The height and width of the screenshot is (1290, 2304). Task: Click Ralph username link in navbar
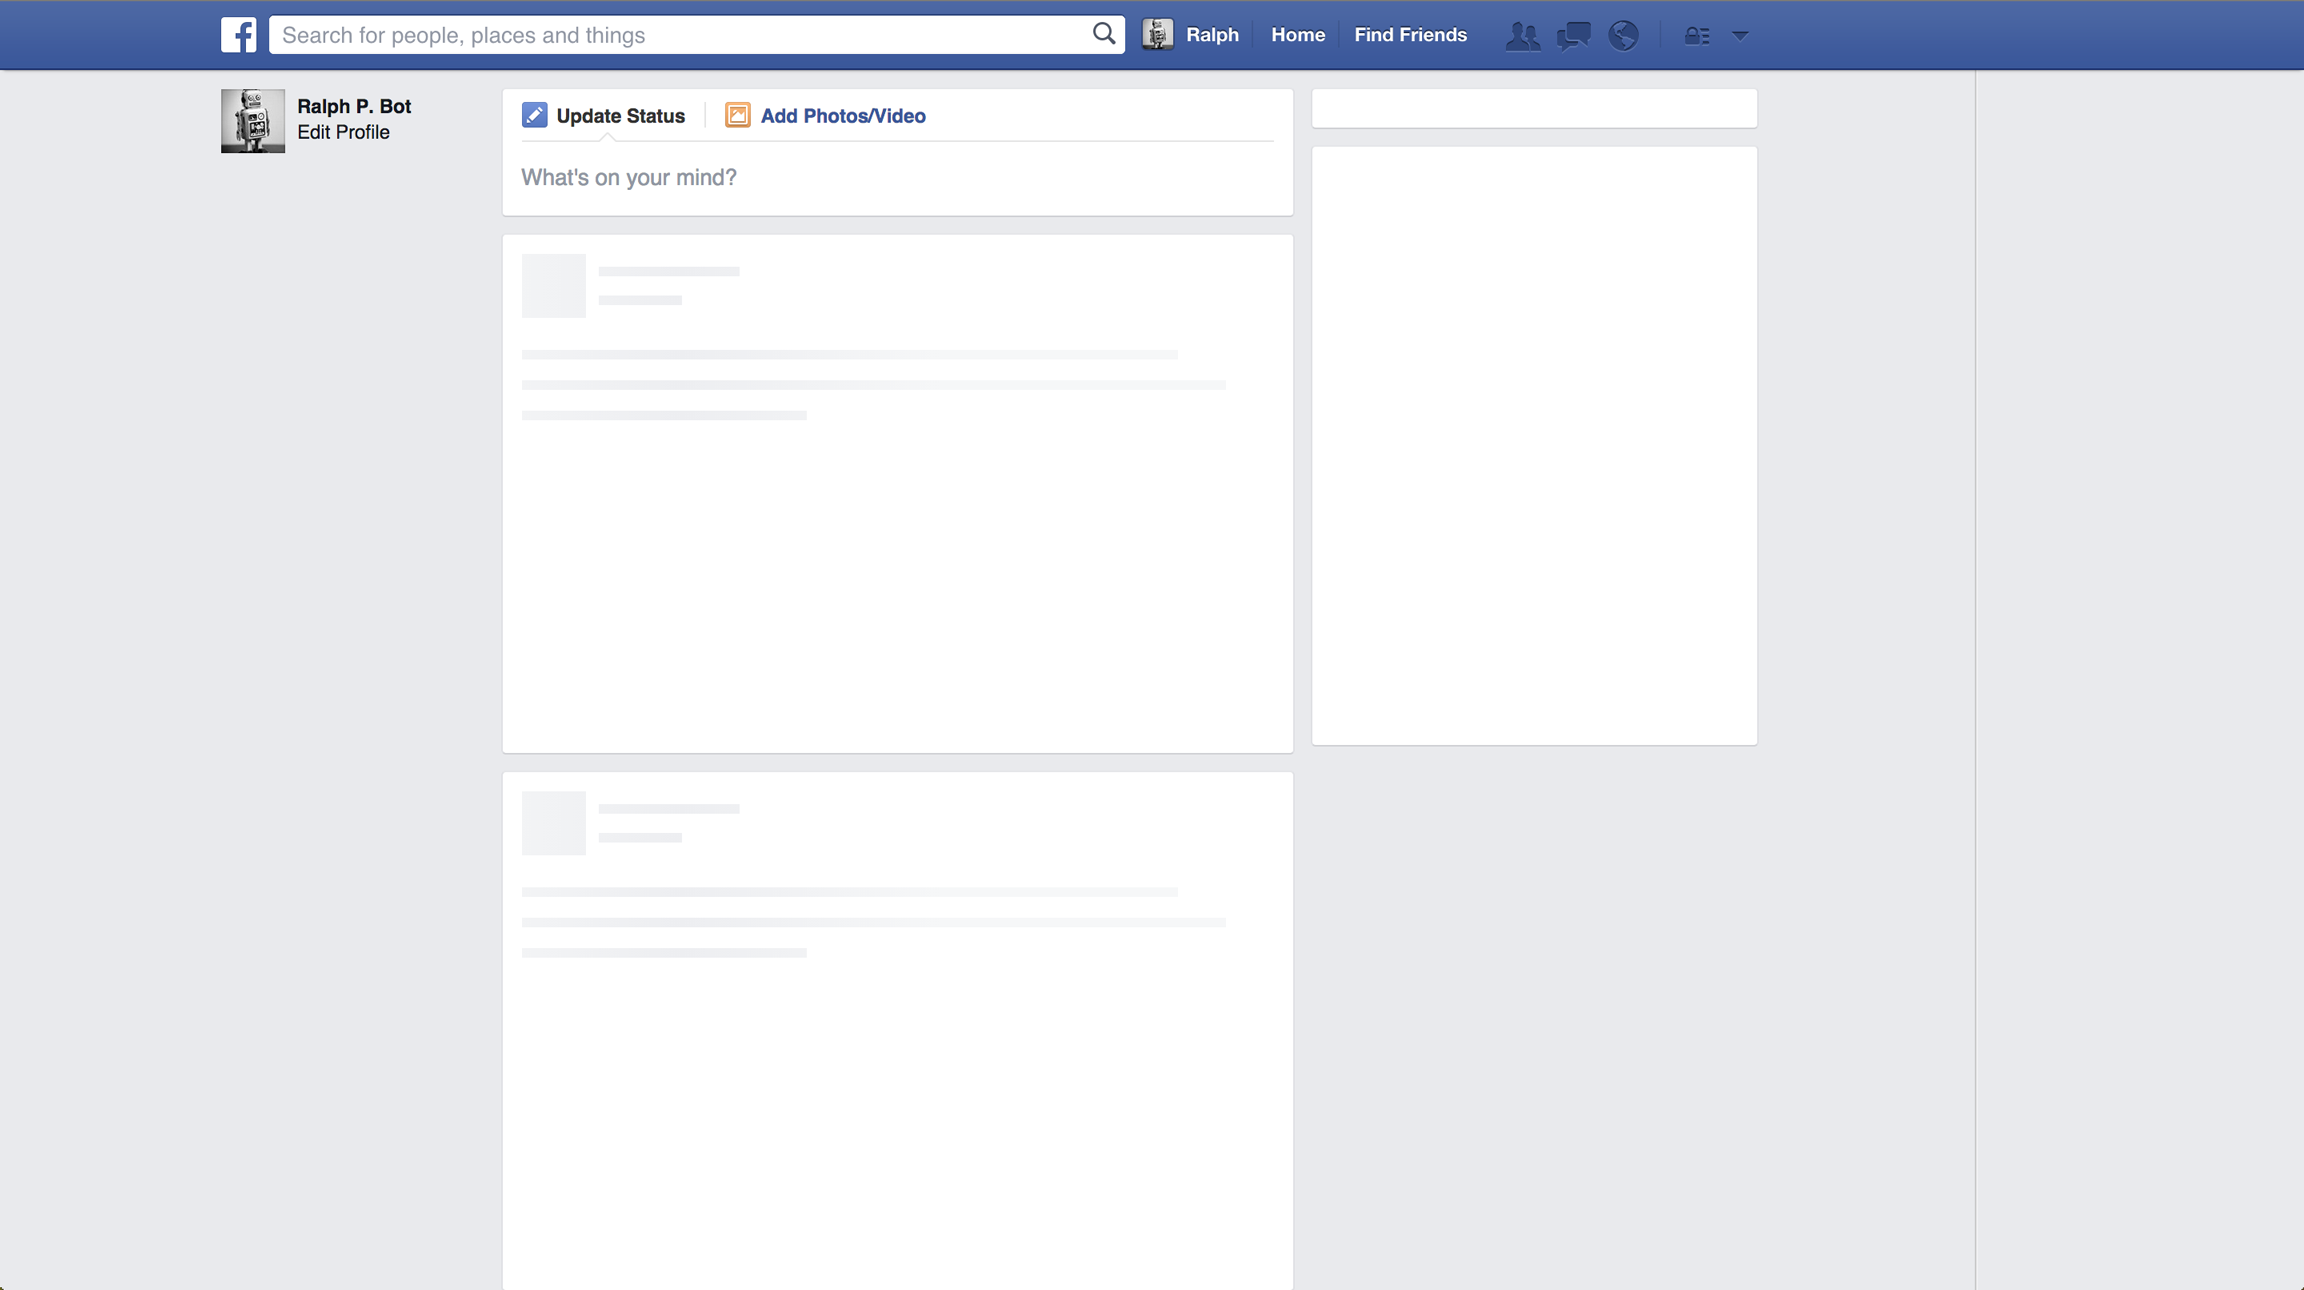[x=1212, y=33]
